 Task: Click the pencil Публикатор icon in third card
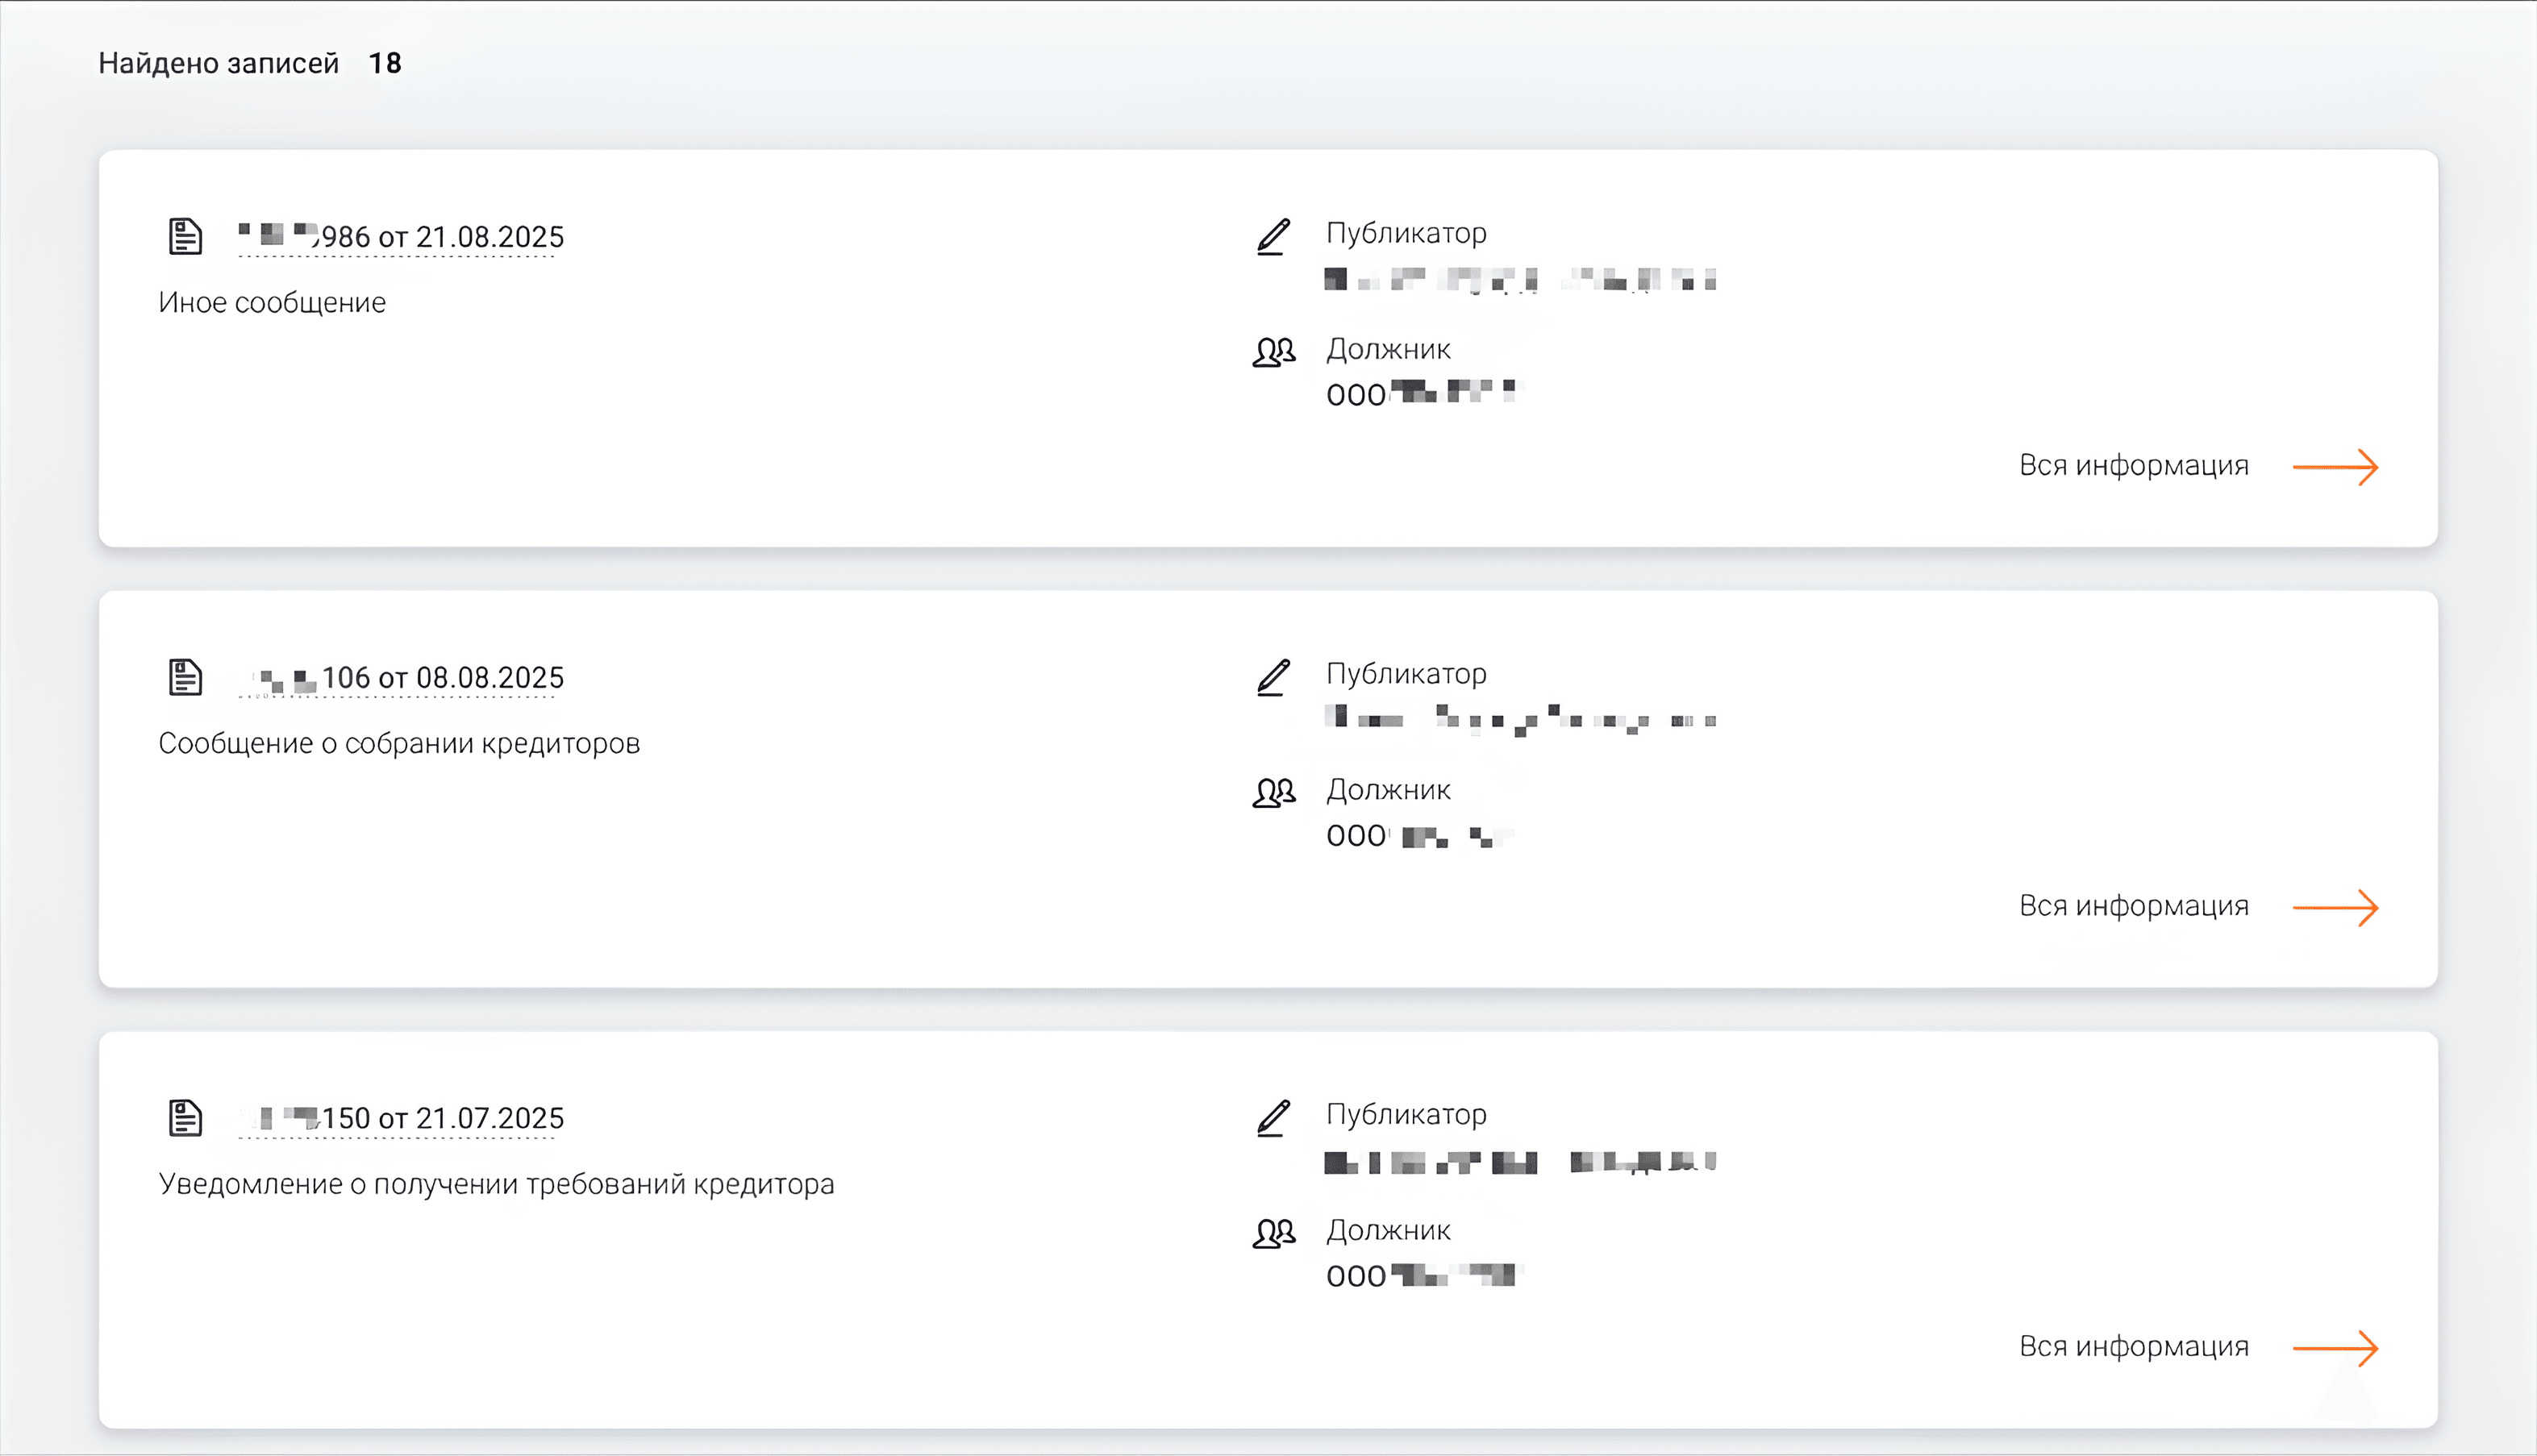1273,1118
